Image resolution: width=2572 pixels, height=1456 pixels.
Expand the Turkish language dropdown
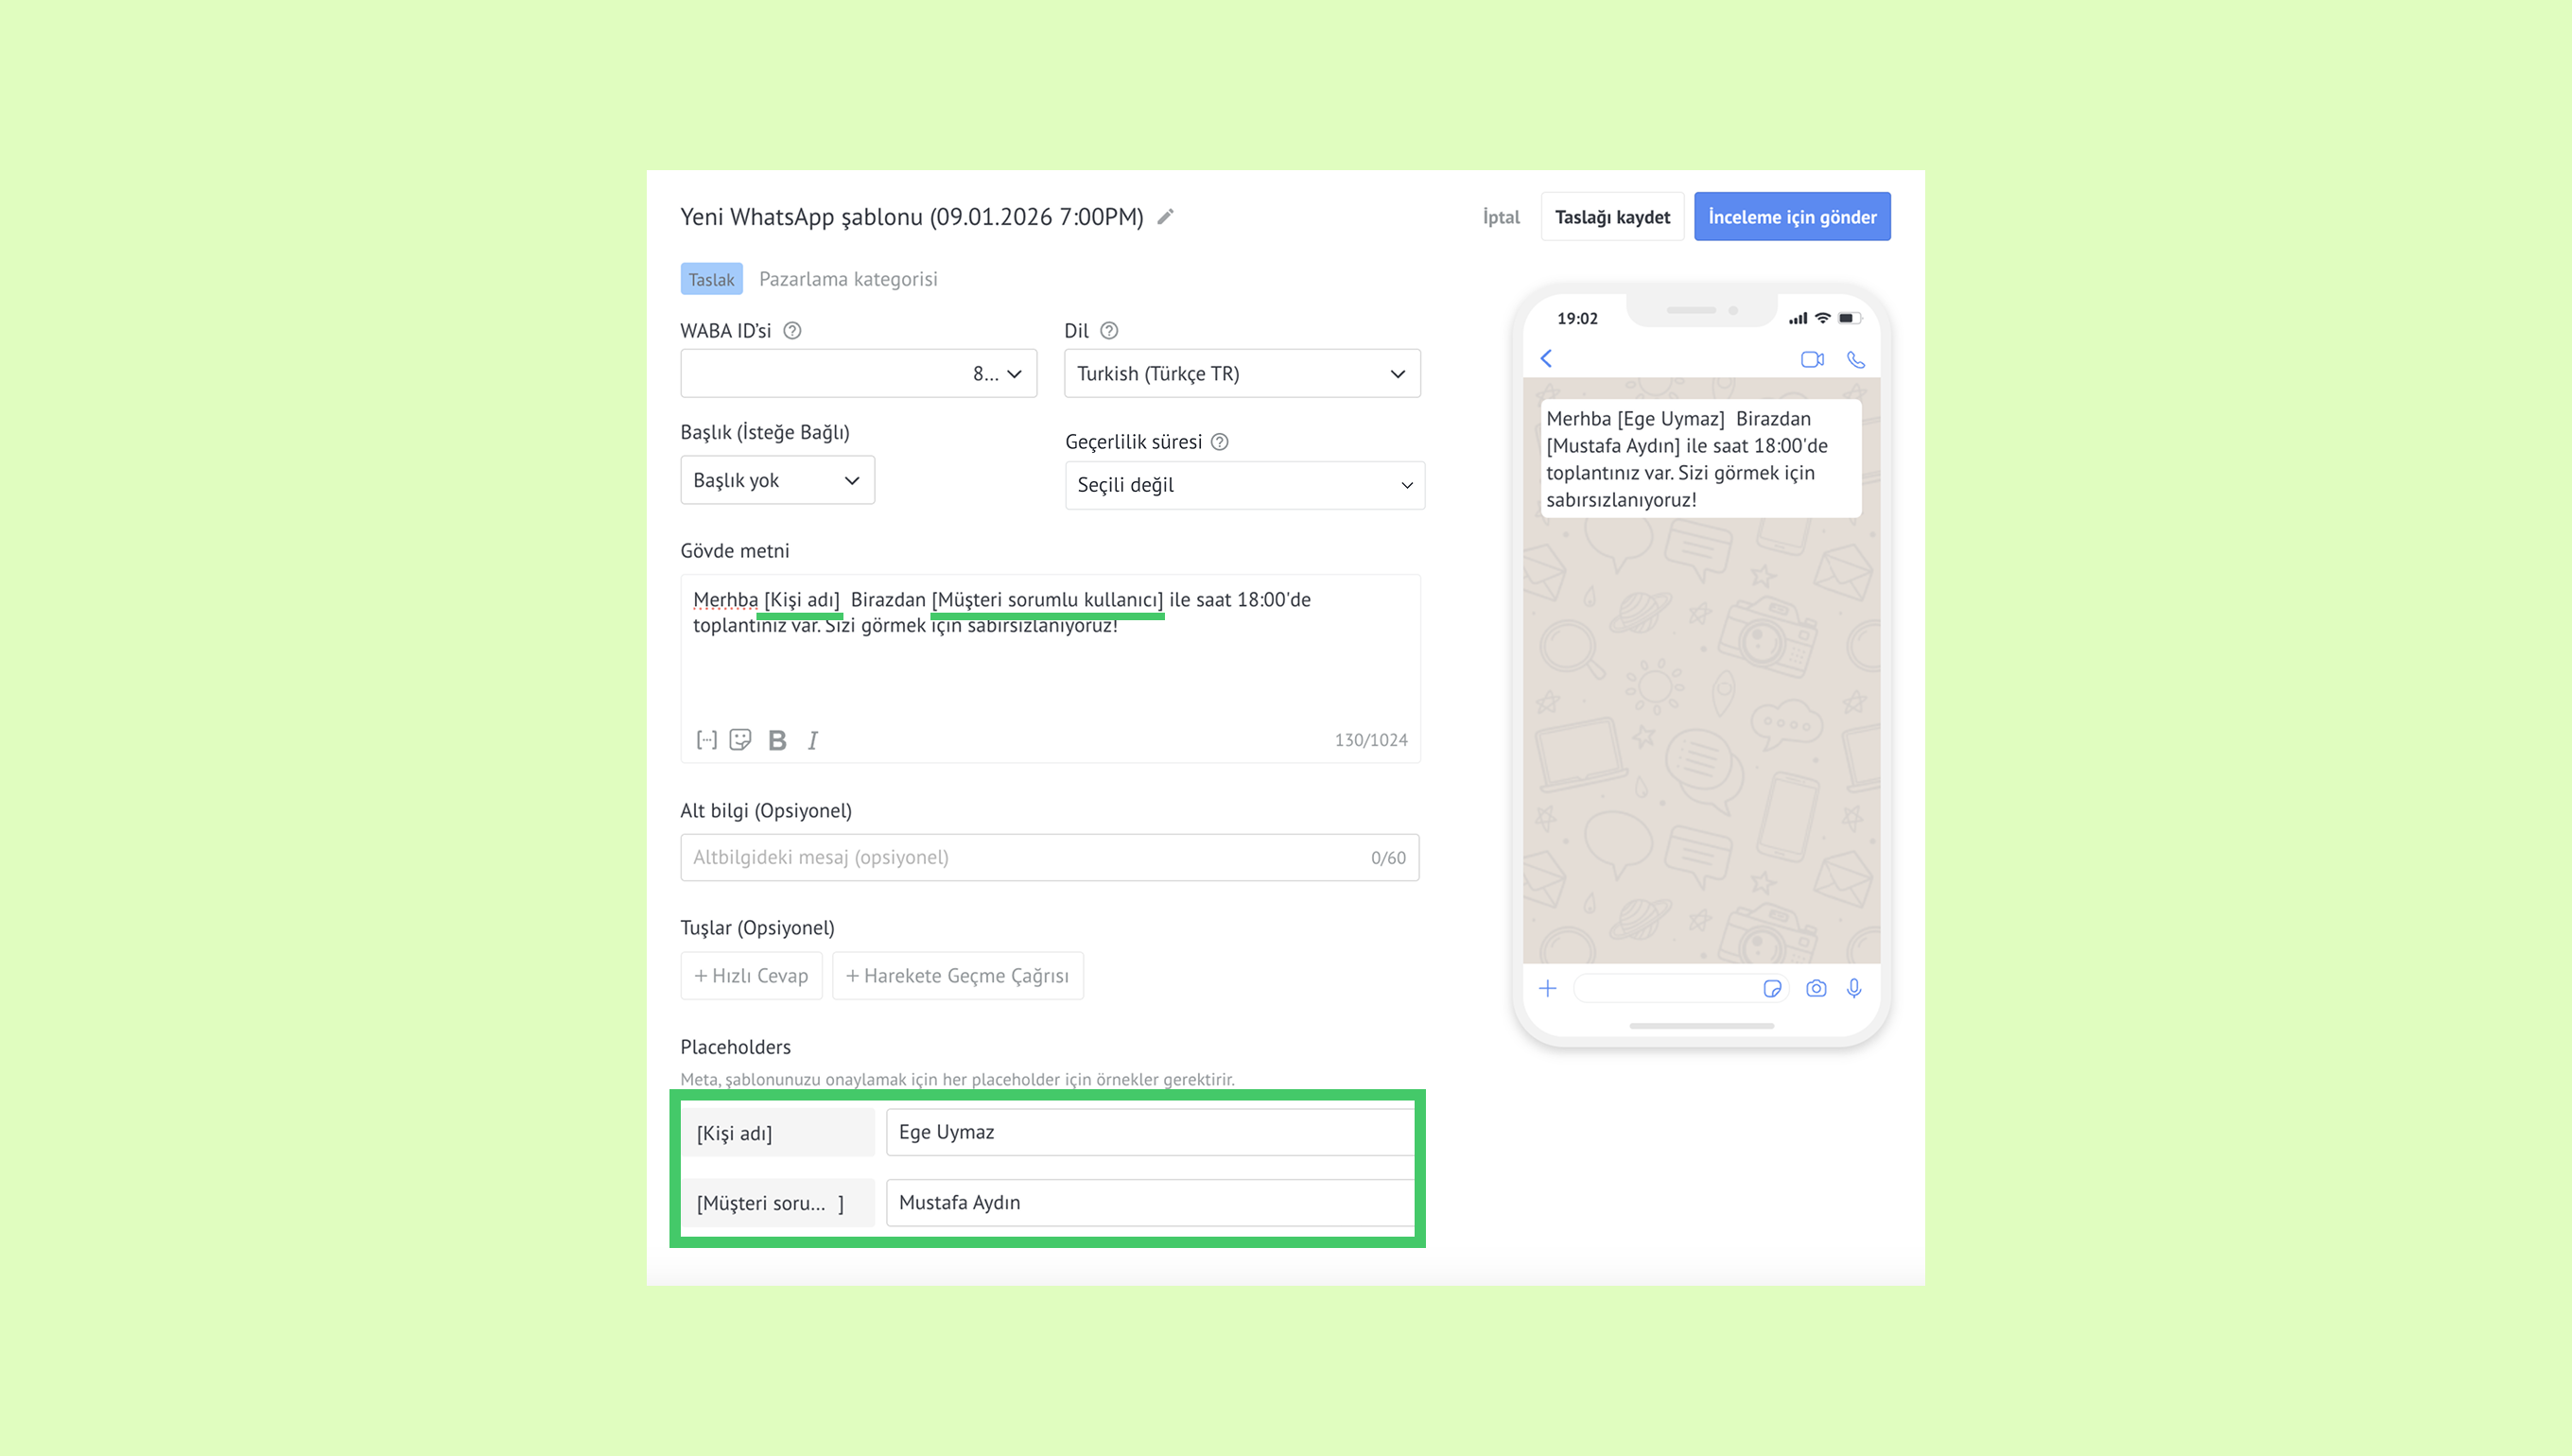click(x=1242, y=374)
